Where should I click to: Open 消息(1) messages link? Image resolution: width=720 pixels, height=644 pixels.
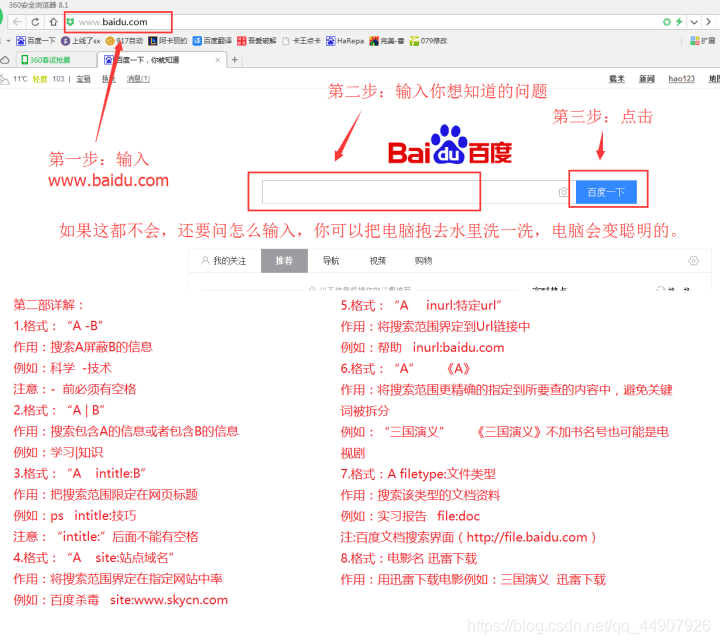tap(138, 79)
